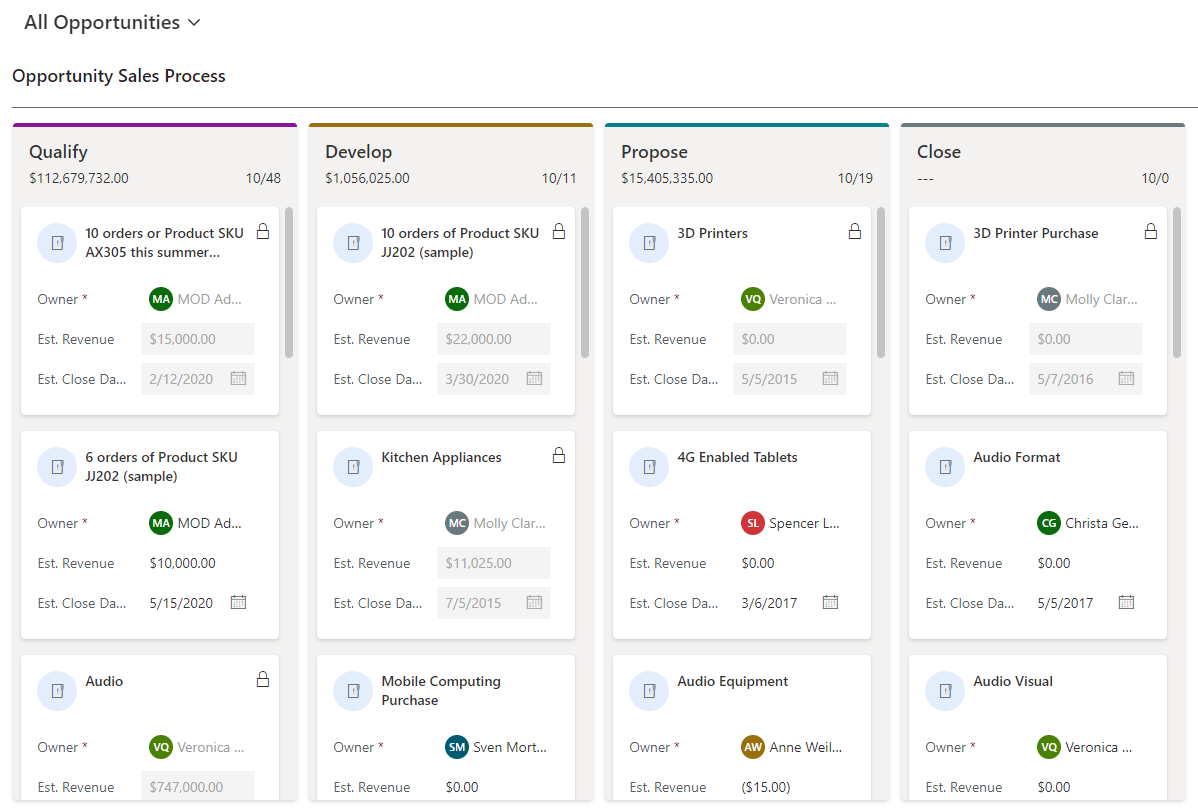Click the Molly Clar... owner on Kitchen Appliances

tap(495, 523)
